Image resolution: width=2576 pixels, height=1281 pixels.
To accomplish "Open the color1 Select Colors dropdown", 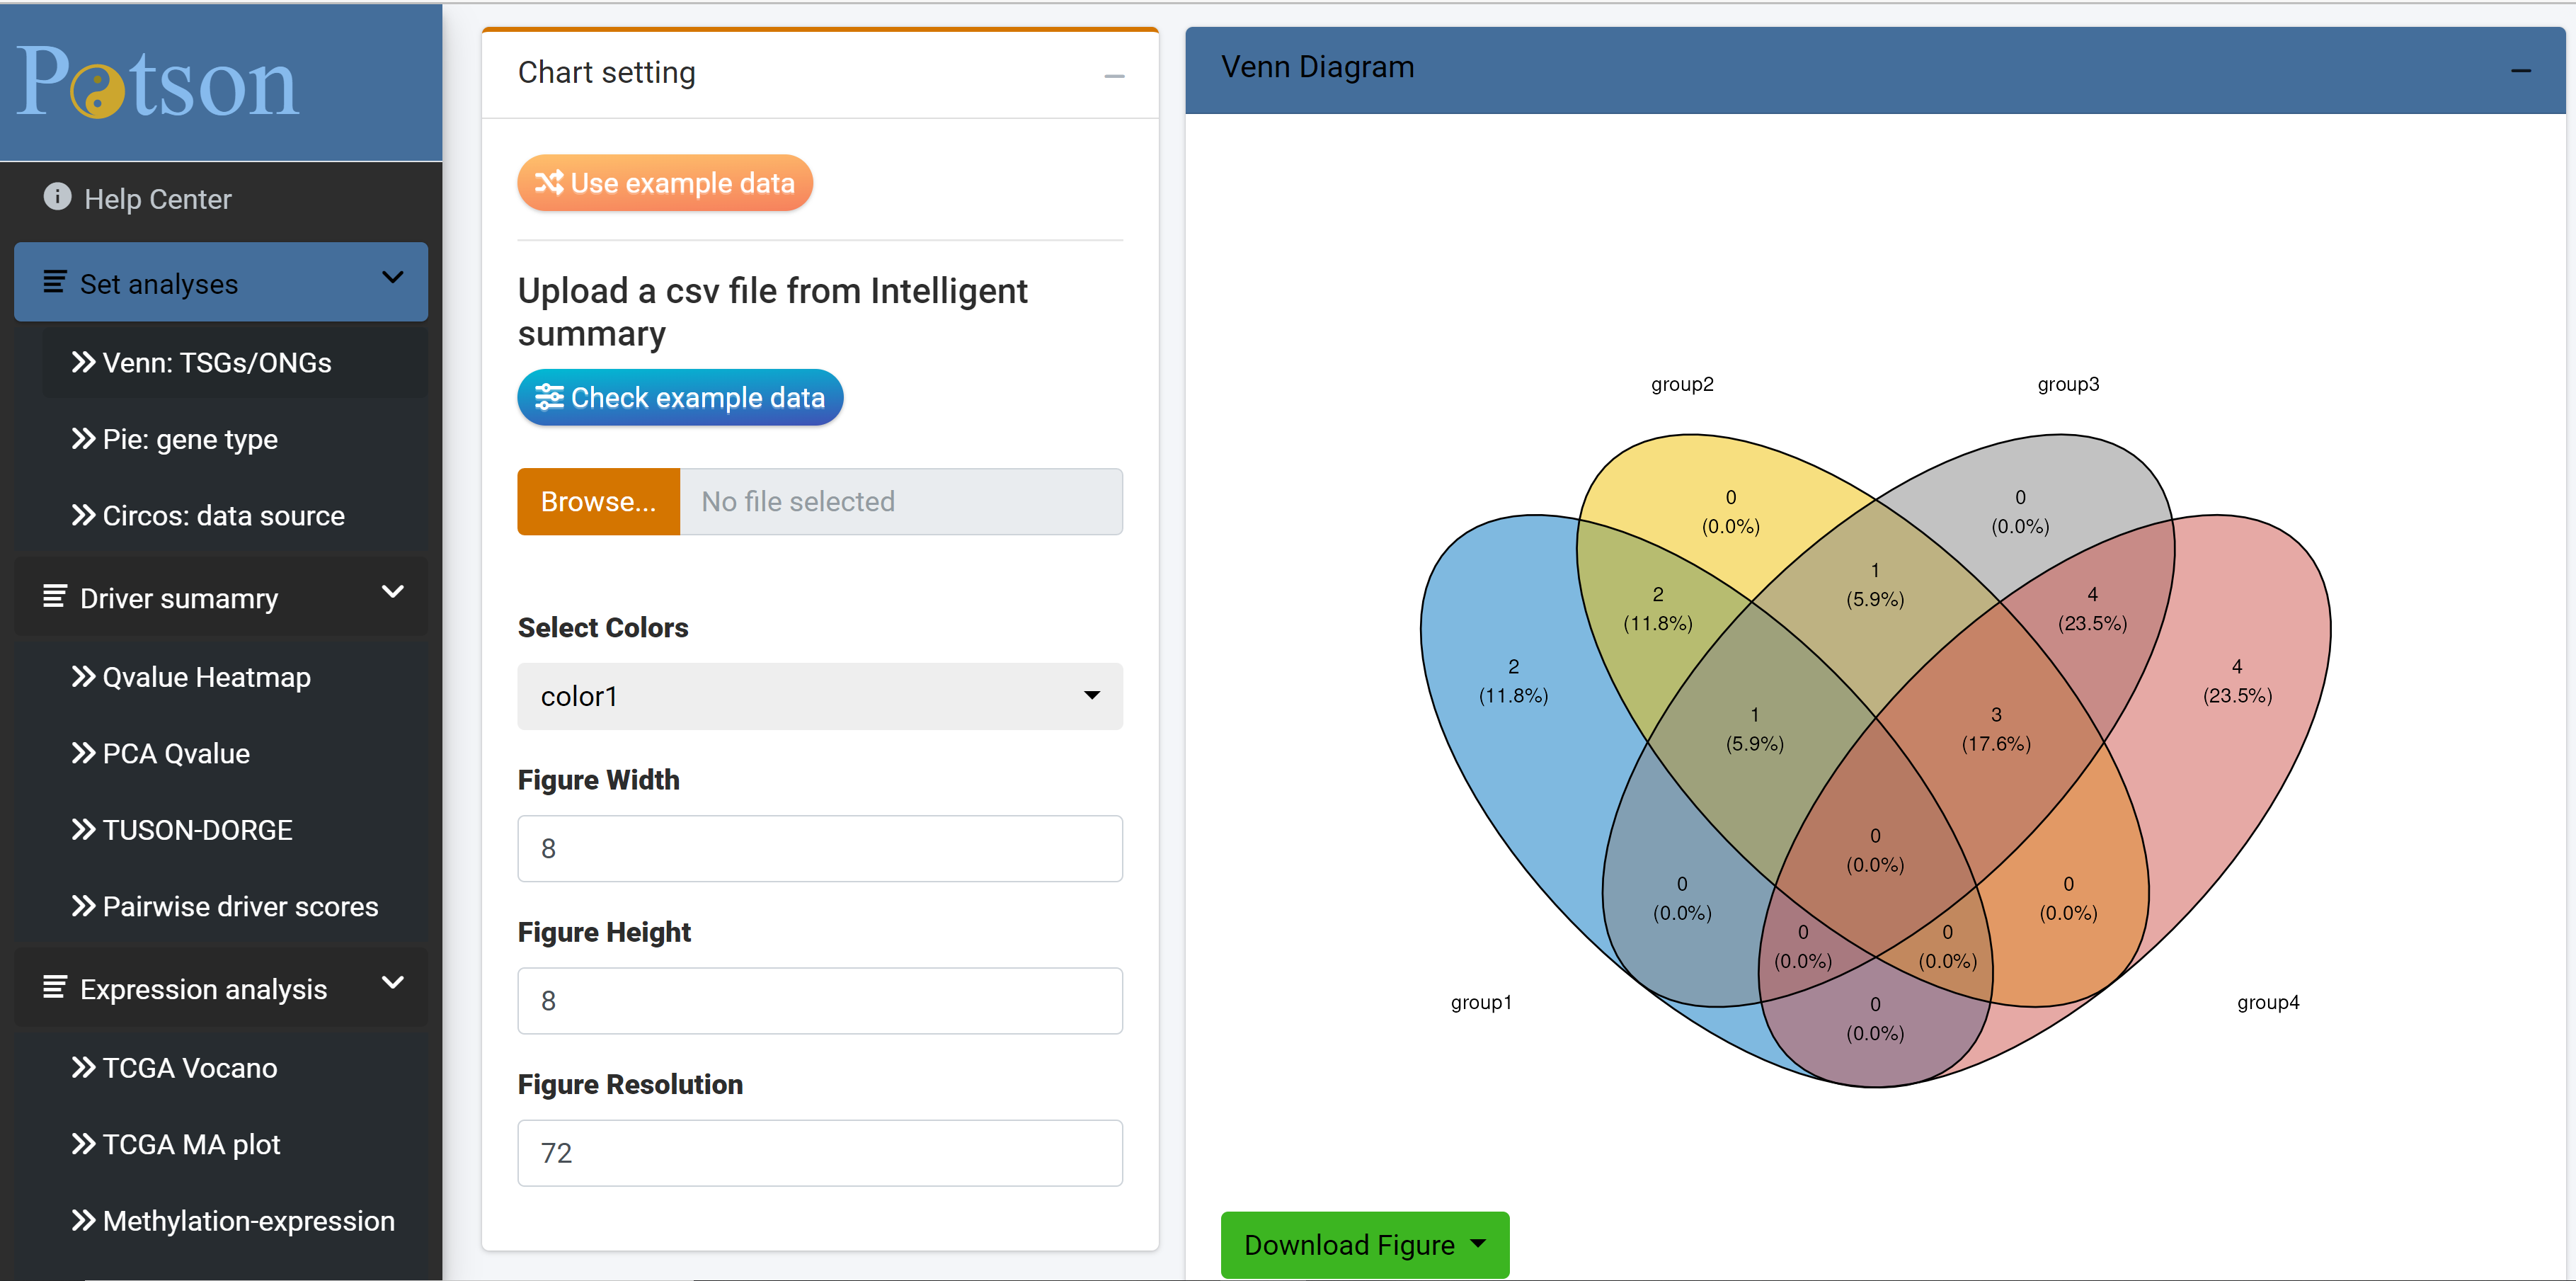I will pos(819,696).
